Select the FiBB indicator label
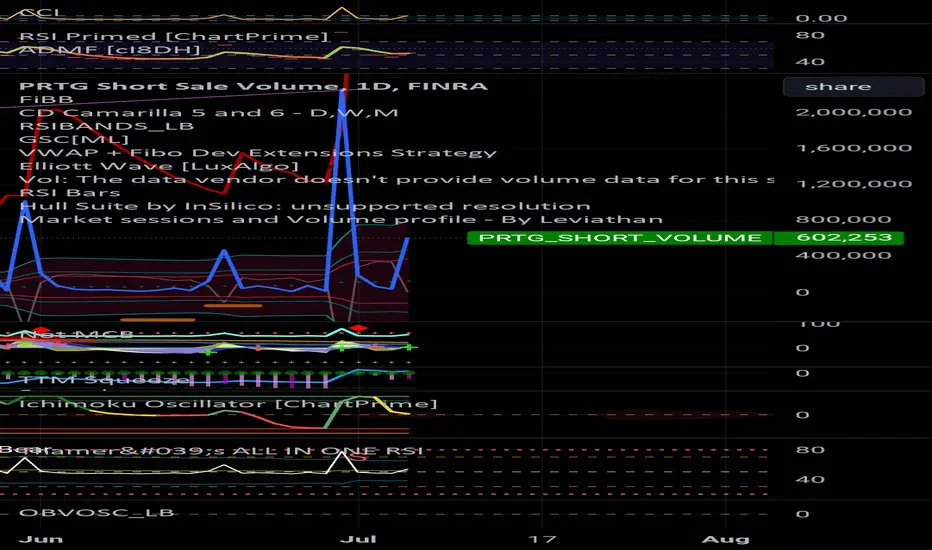This screenshot has height=550, width=932. [x=46, y=99]
